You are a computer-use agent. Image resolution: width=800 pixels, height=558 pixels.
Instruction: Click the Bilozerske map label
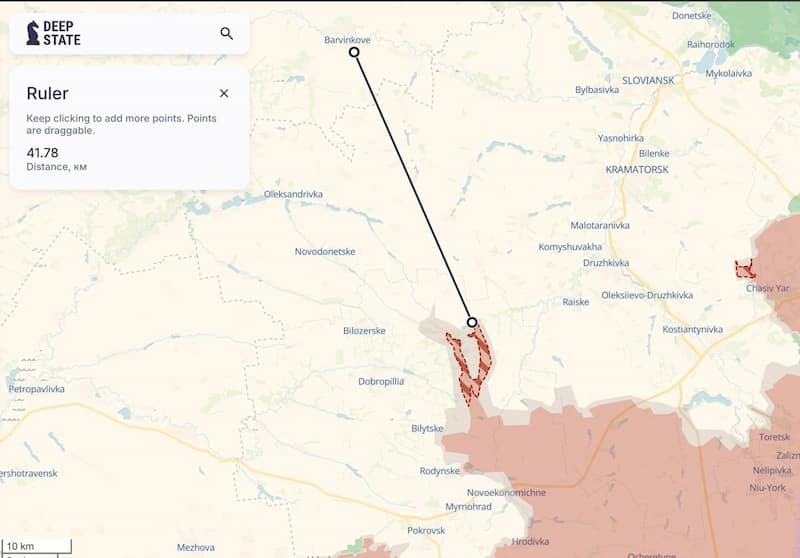click(364, 331)
